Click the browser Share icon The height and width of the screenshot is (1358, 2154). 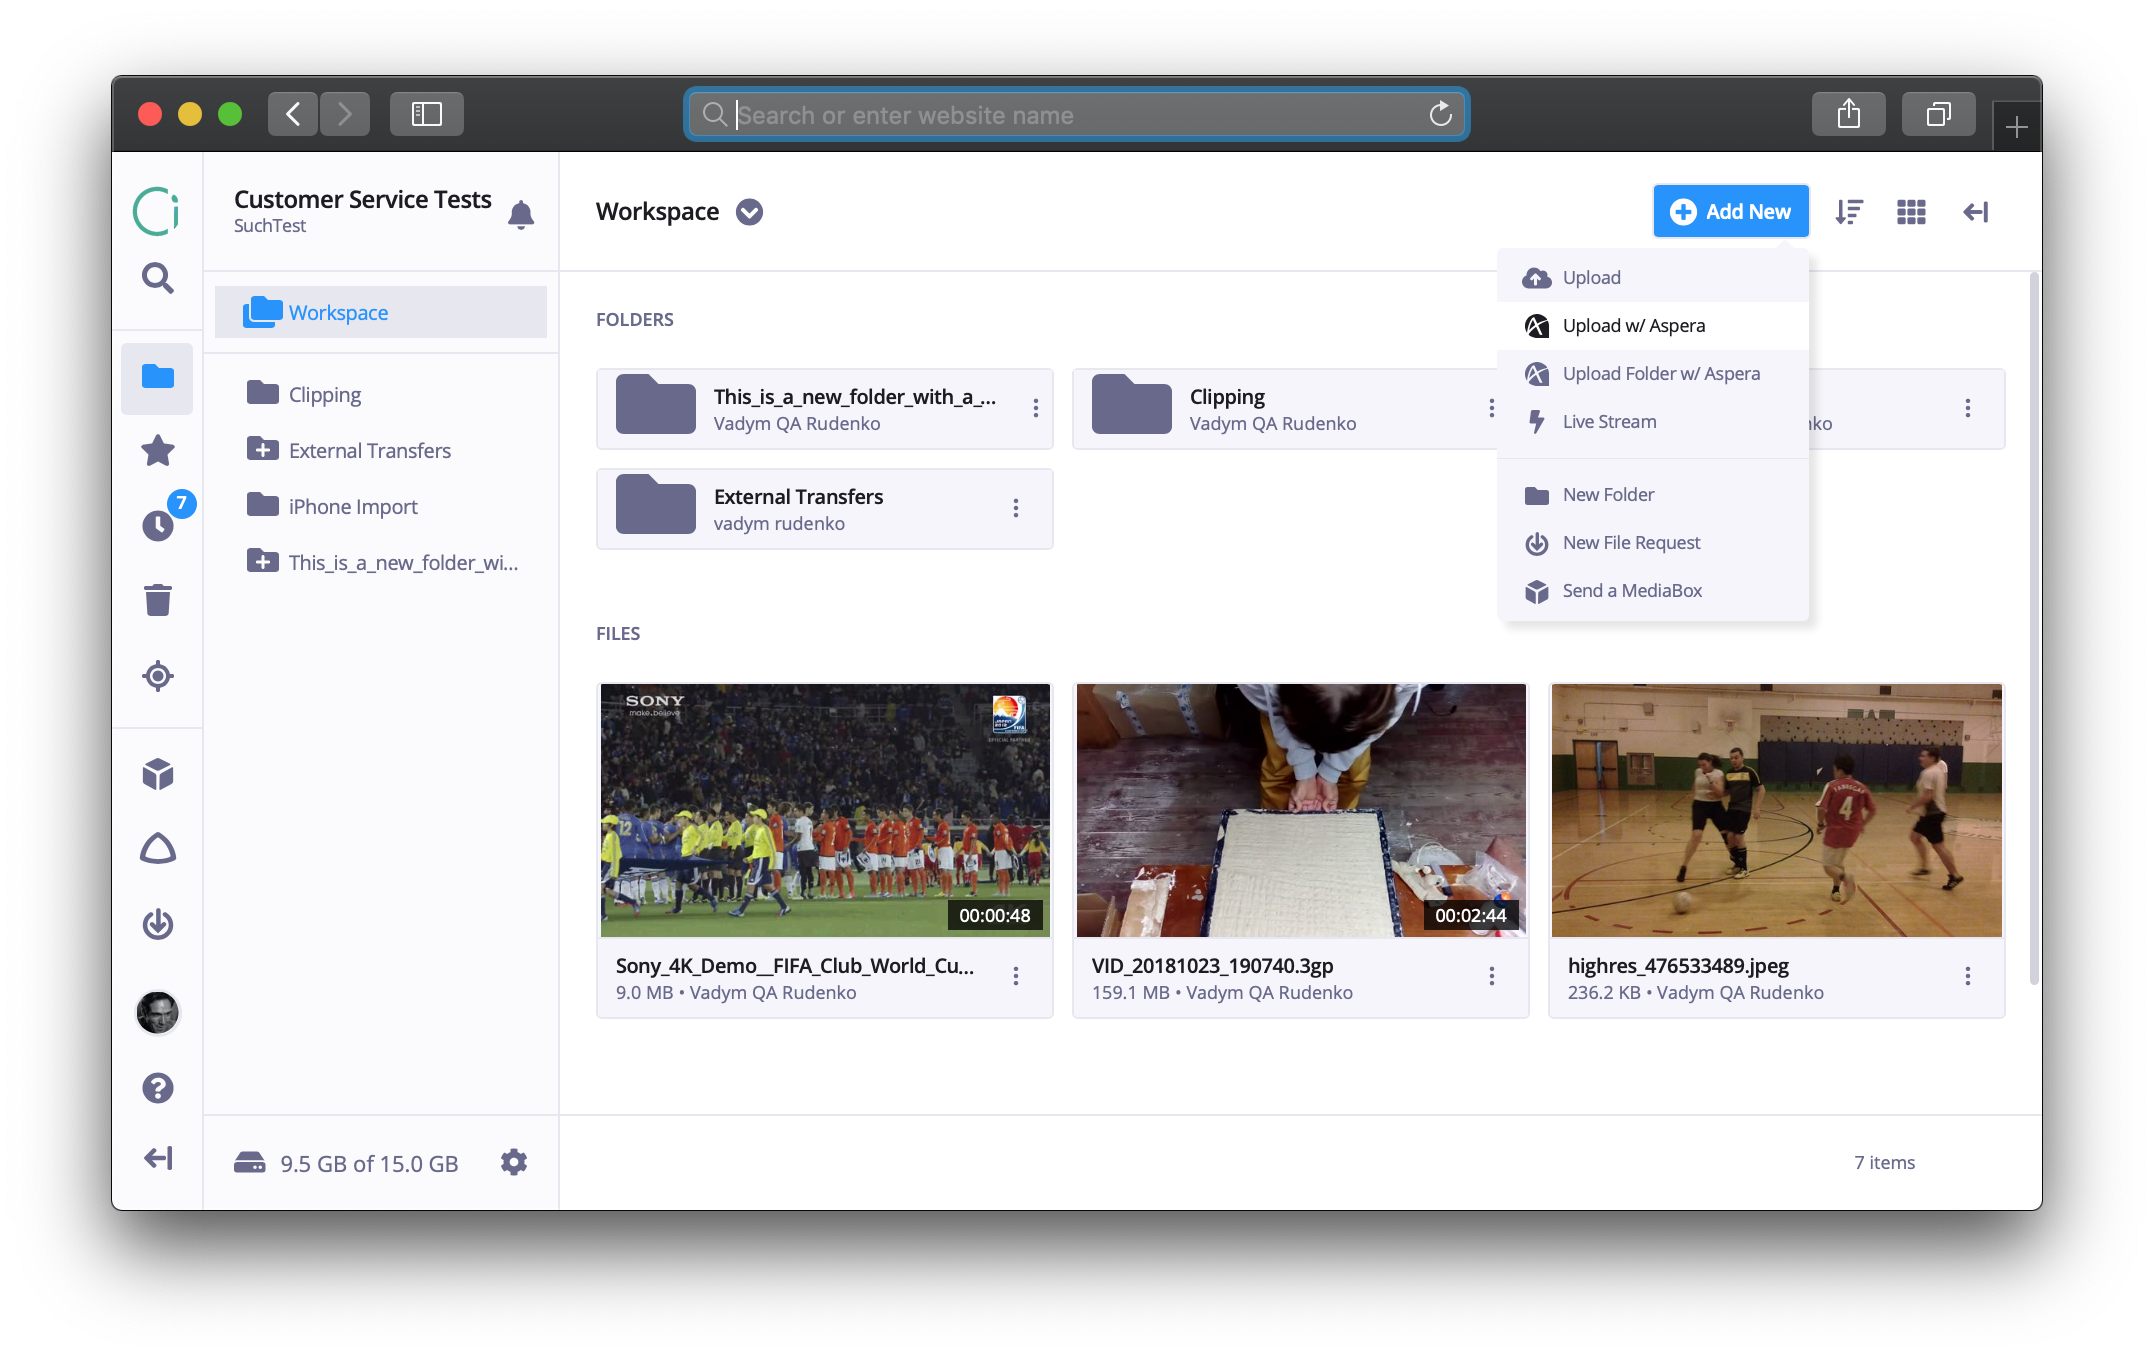tap(1848, 114)
